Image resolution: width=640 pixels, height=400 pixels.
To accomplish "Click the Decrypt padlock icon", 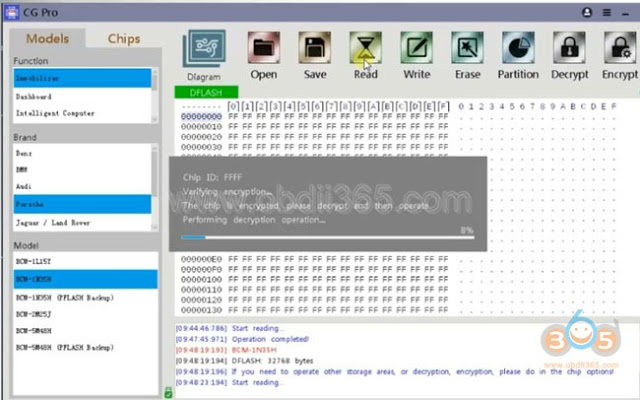I will (x=569, y=48).
